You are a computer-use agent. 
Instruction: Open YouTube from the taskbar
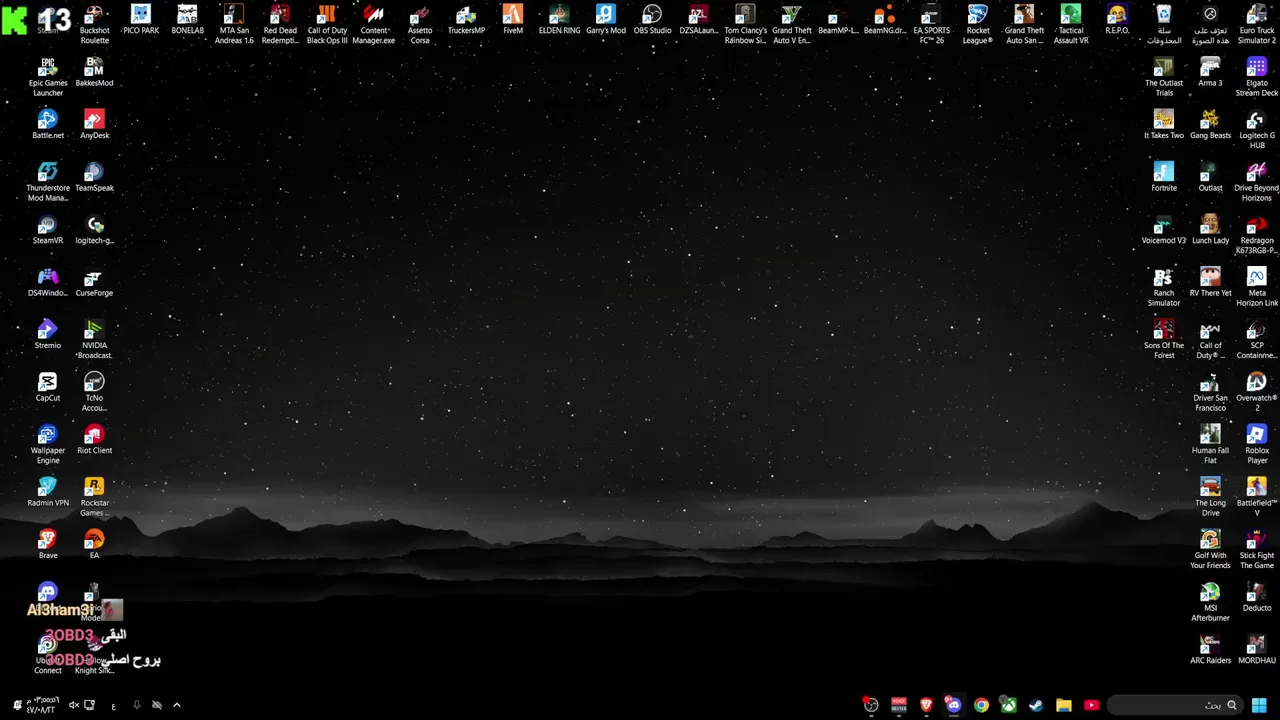click(x=1091, y=705)
